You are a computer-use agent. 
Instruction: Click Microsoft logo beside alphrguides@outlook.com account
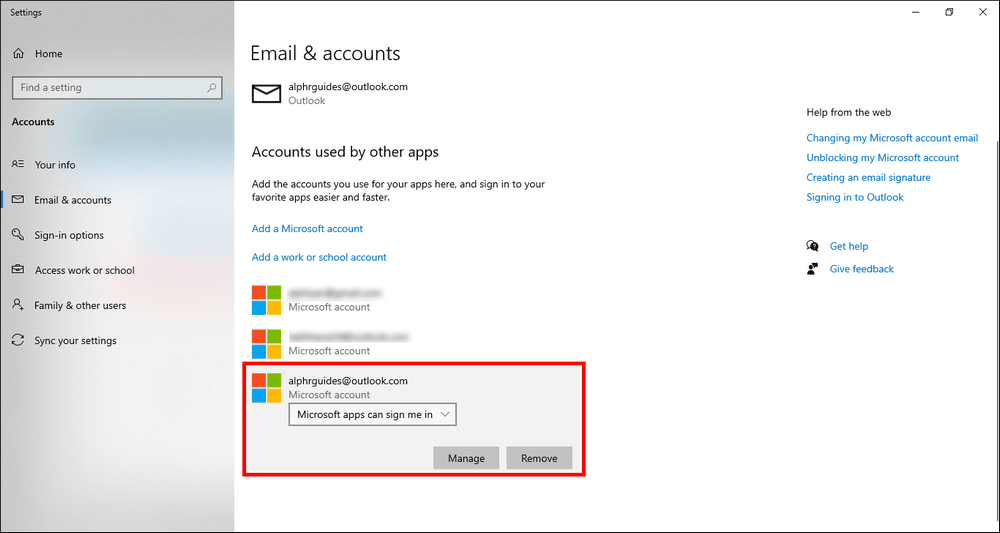pos(267,388)
